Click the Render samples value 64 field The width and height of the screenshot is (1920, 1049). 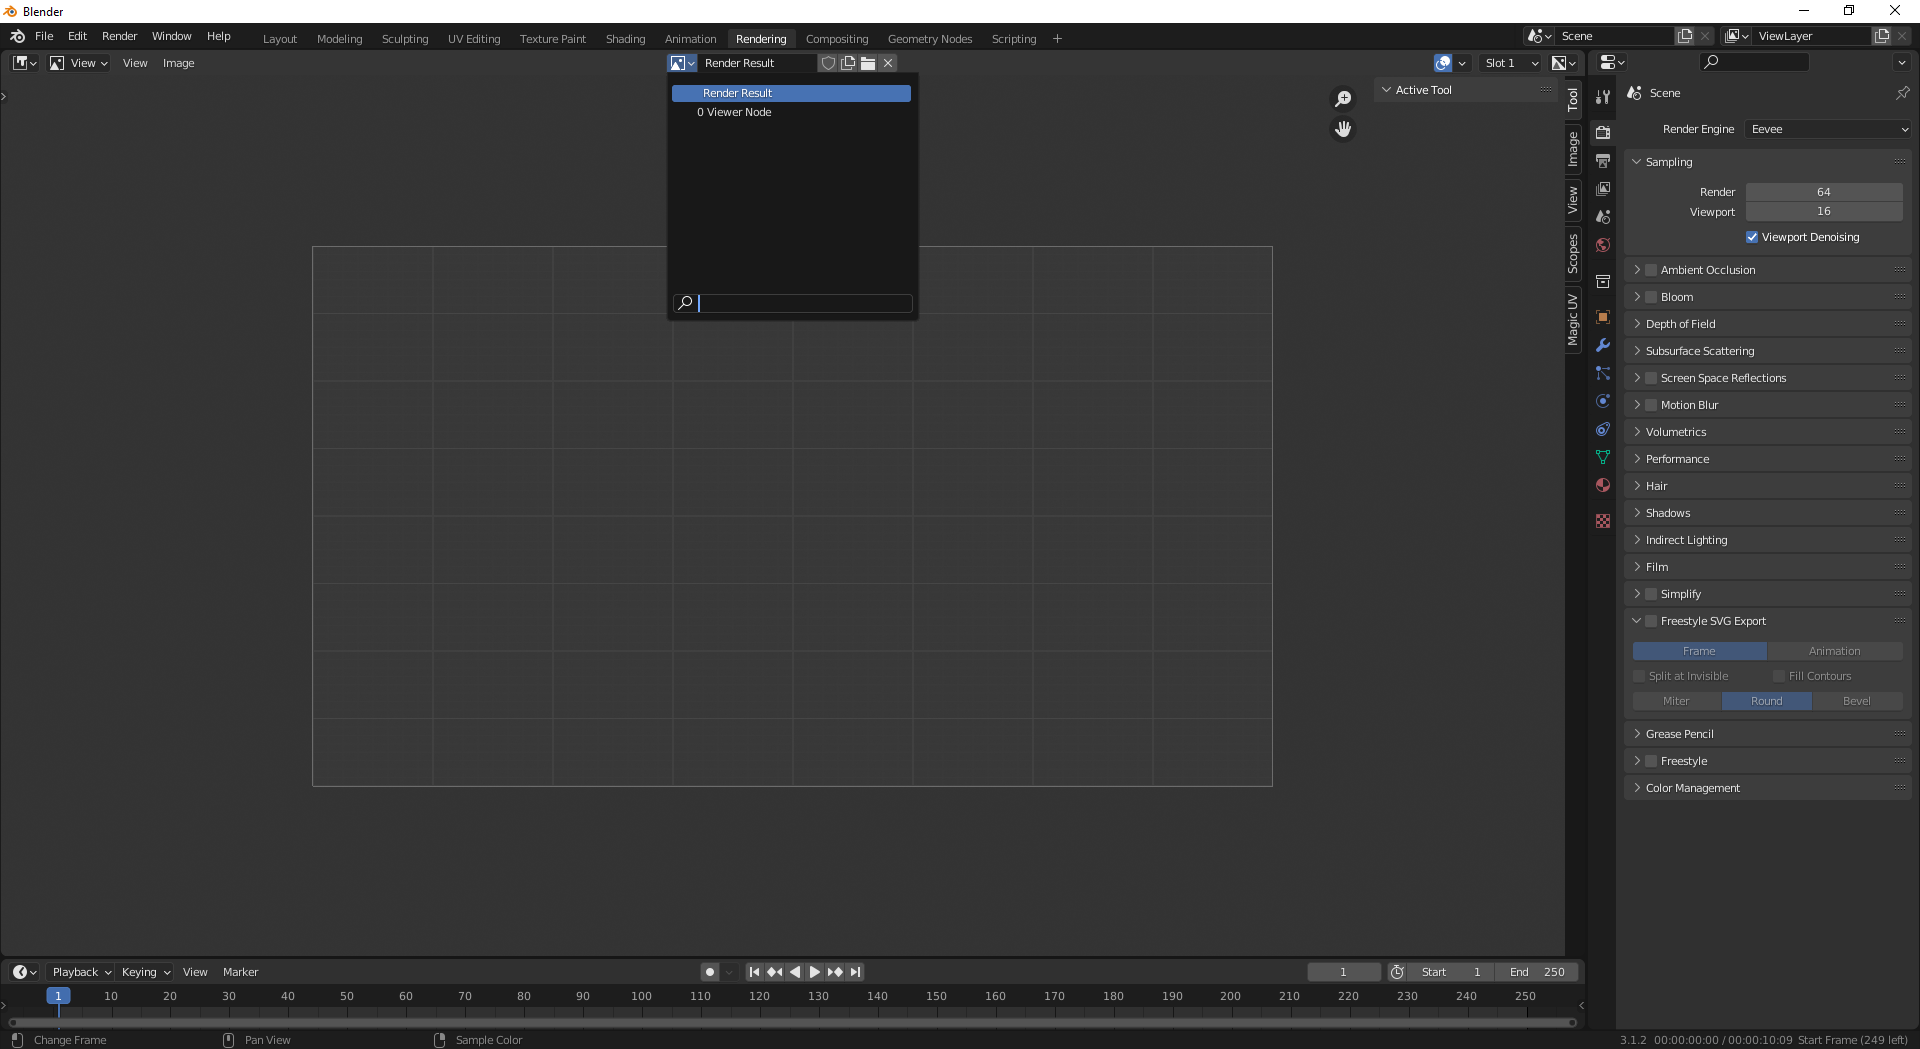point(1824,192)
